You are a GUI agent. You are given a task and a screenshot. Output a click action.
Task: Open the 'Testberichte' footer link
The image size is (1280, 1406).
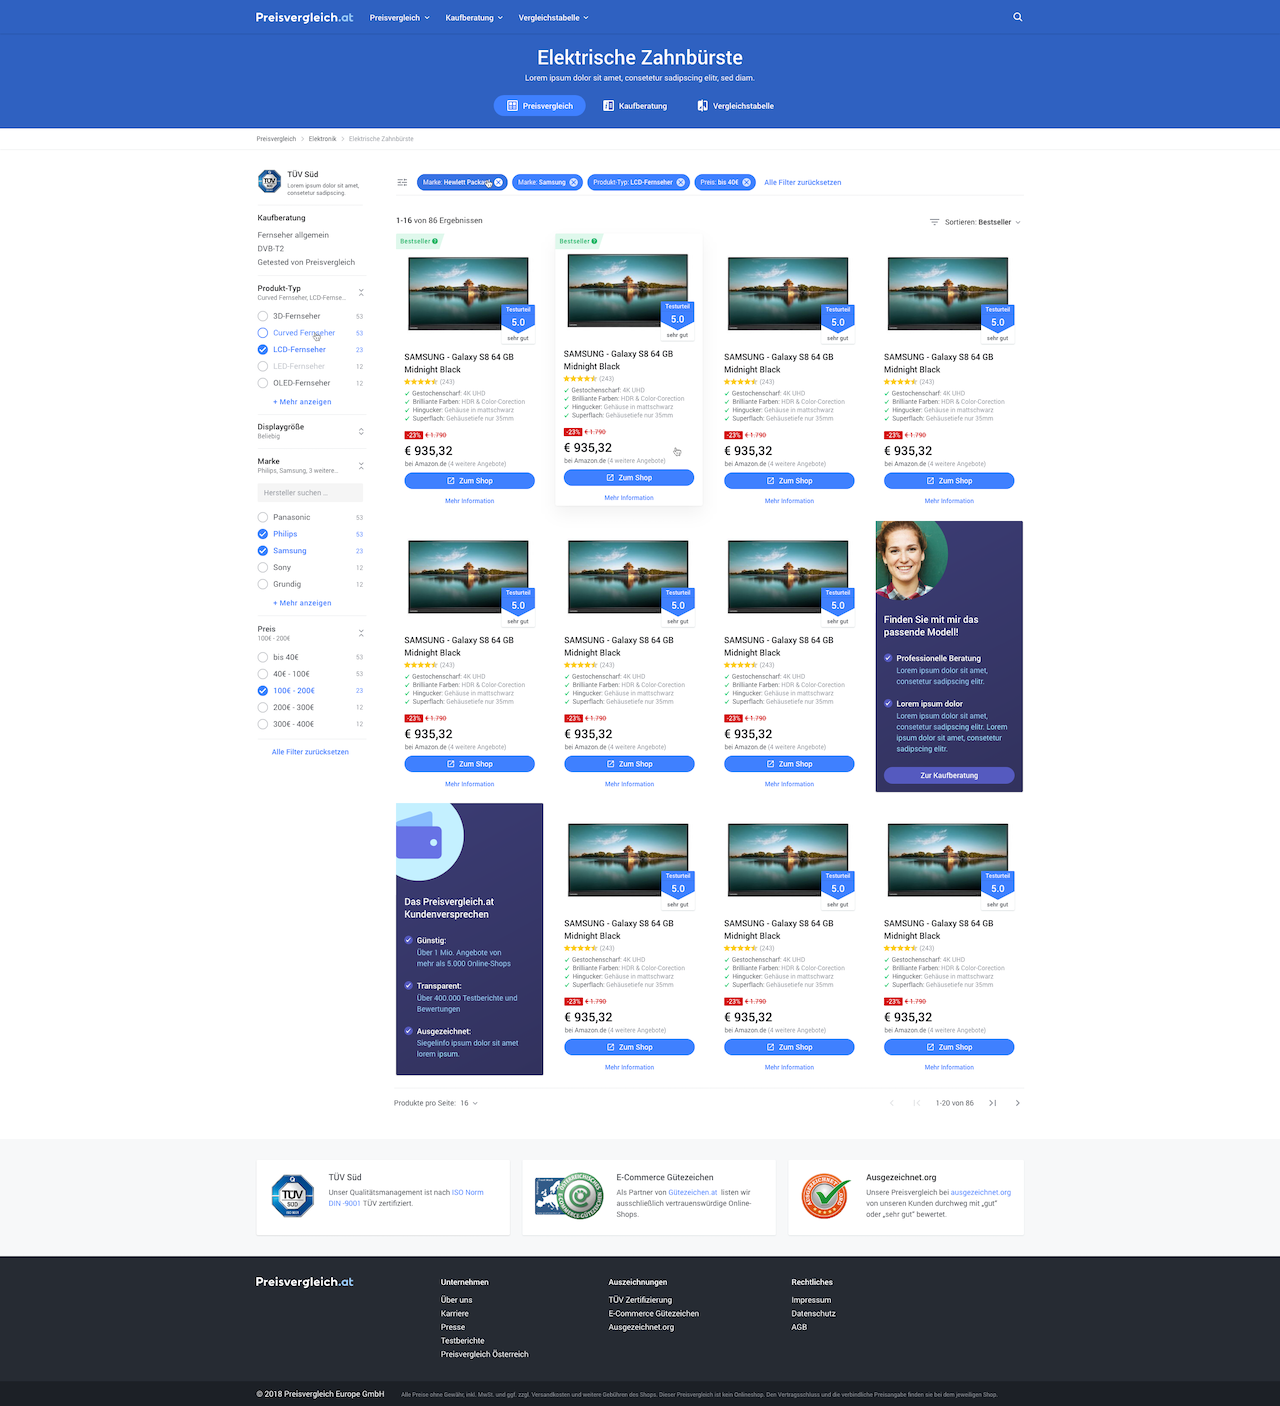pos(463,1341)
